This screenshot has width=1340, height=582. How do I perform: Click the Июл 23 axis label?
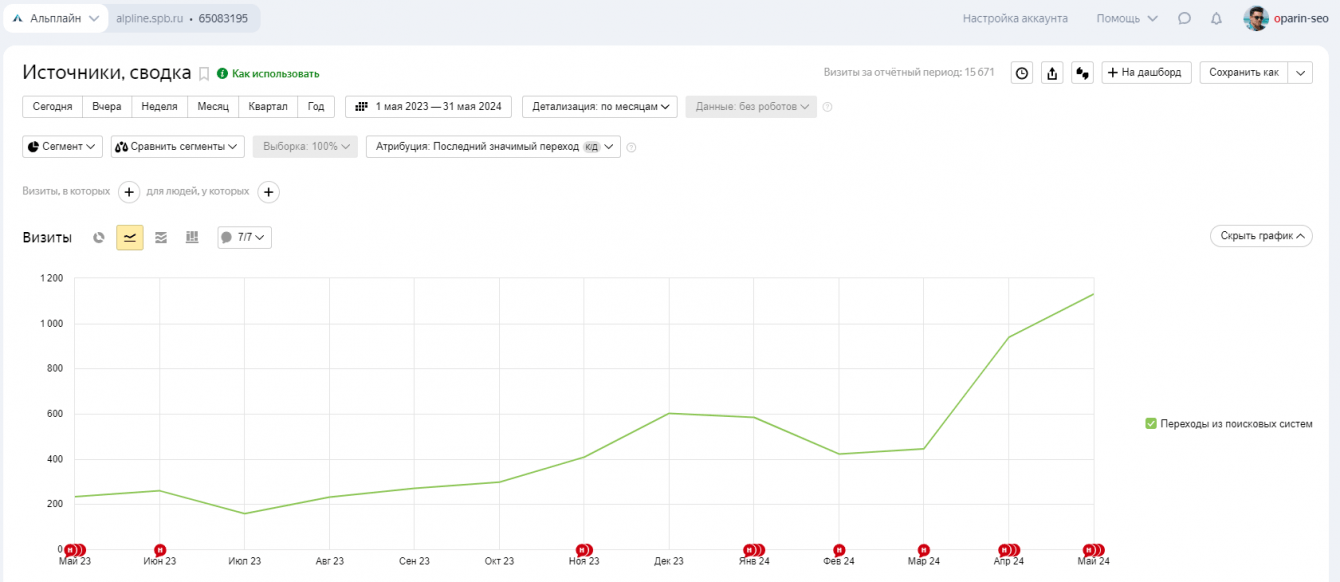(244, 561)
